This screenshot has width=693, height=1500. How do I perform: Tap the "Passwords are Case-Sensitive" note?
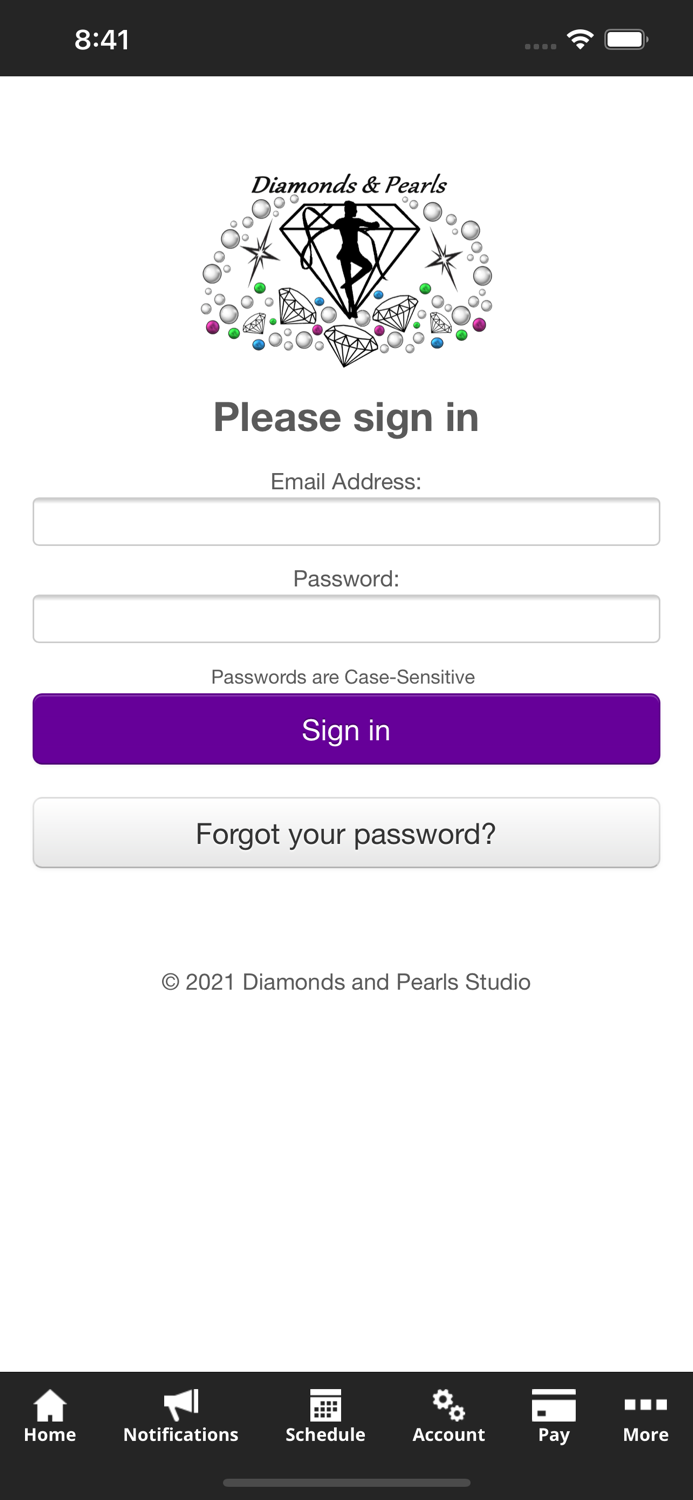[343, 677]
